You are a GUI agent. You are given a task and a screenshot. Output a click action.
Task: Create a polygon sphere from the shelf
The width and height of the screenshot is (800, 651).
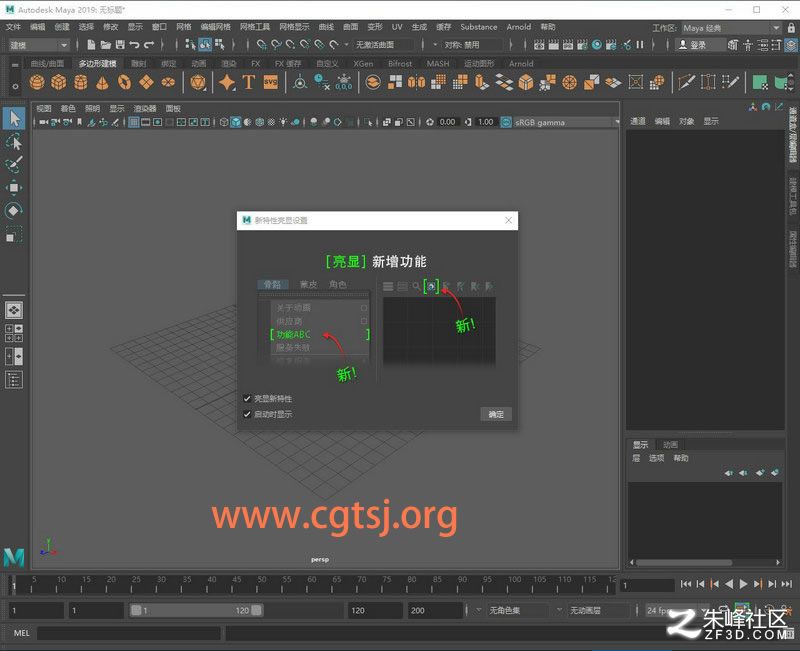point(37,82)
